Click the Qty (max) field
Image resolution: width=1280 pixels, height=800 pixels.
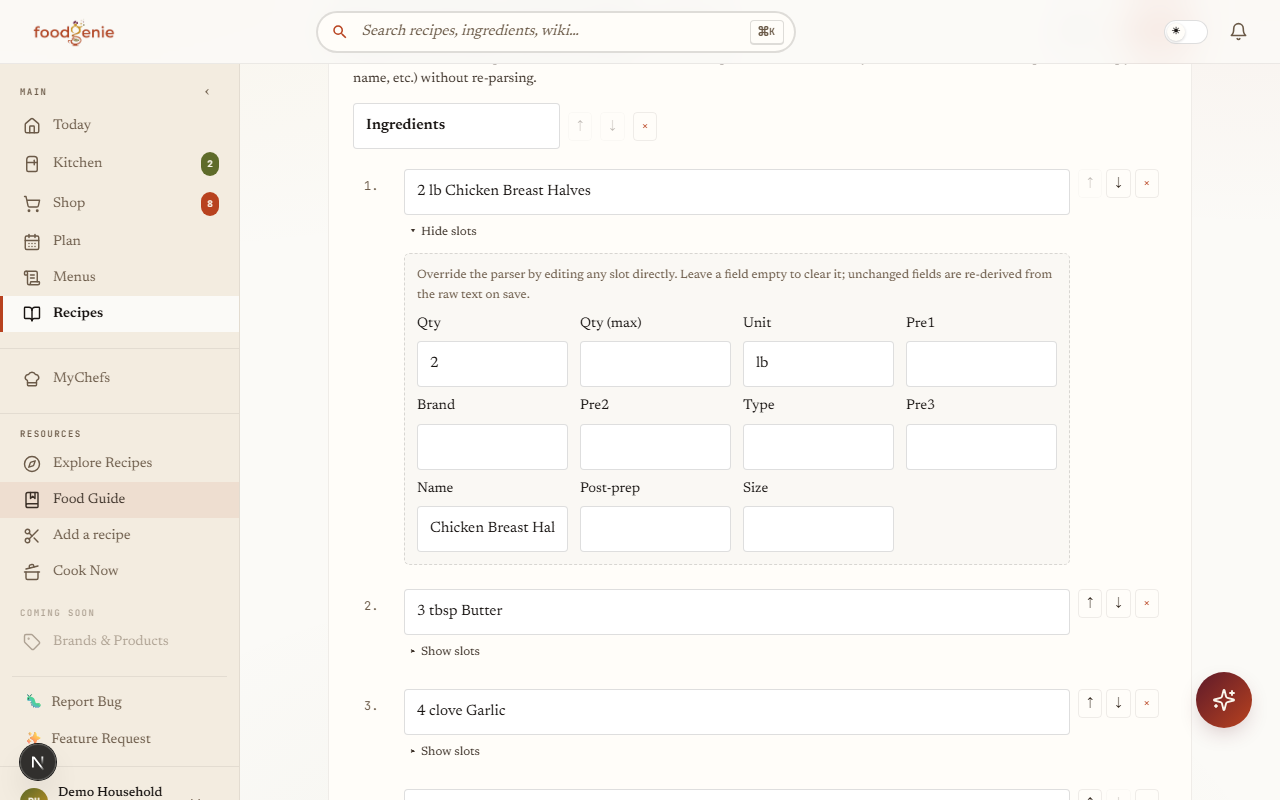tap(655, 364)
